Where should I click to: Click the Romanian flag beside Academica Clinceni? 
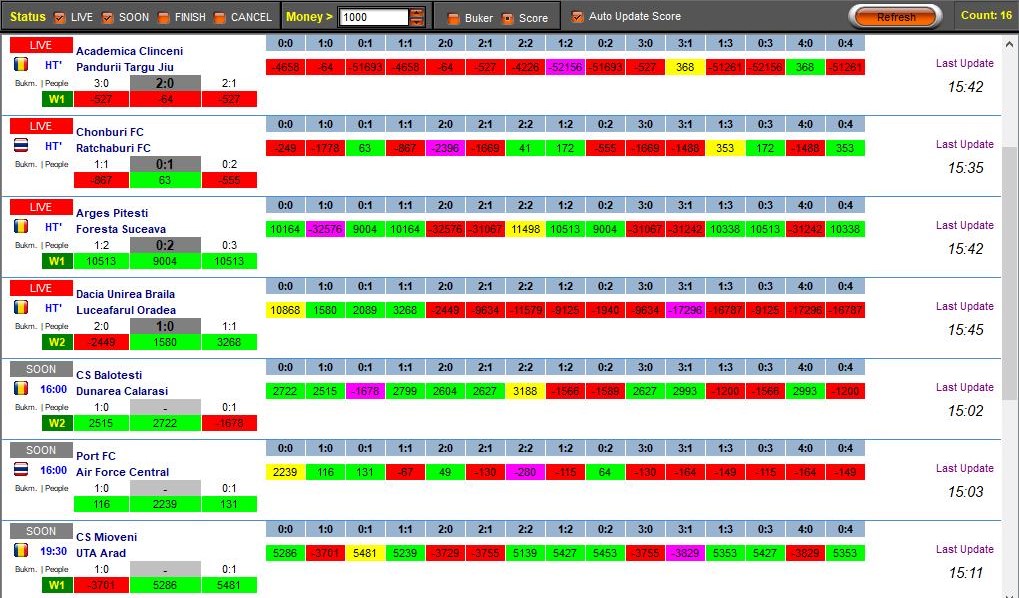(21, 64)
